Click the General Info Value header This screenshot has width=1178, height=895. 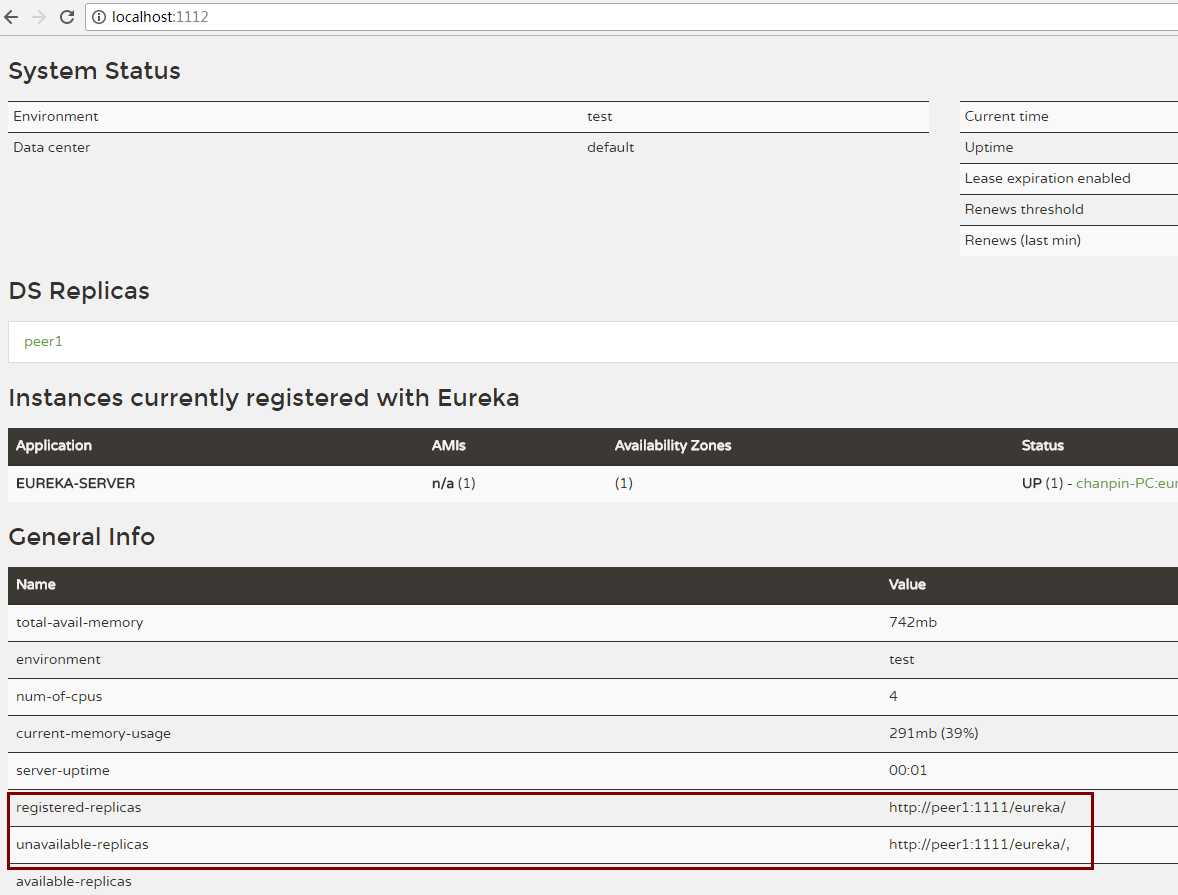pos(907,585)
